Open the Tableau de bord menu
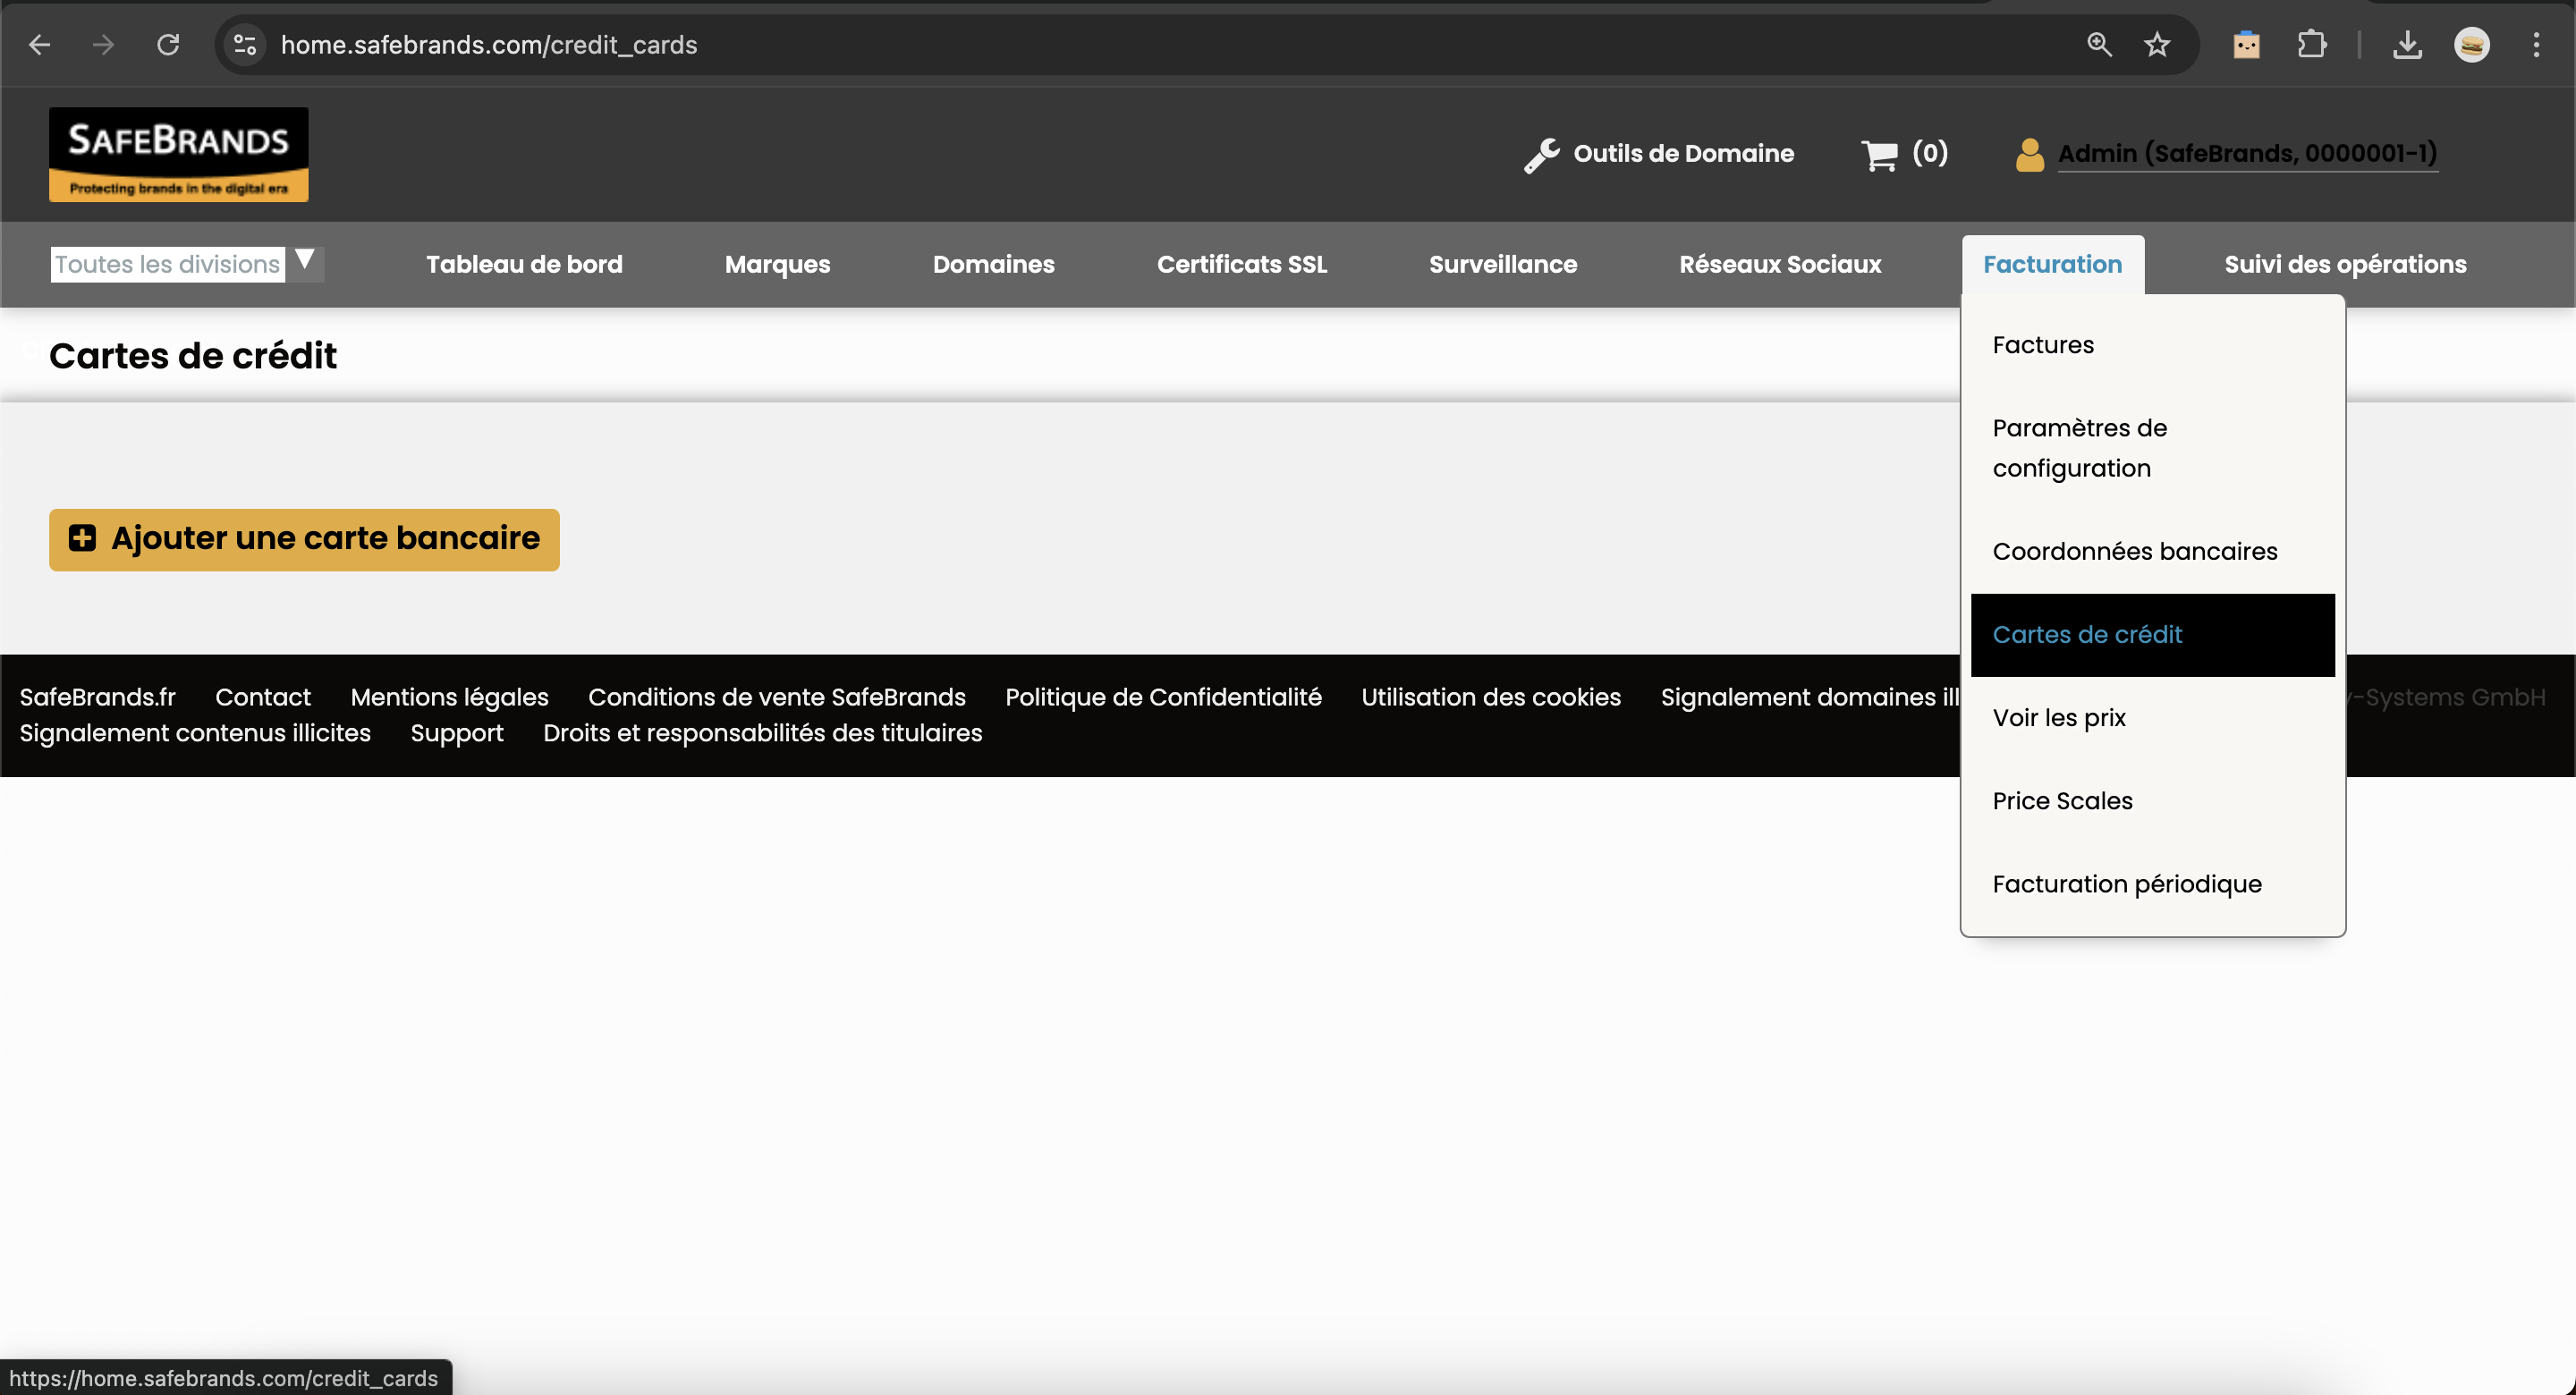 524,264
